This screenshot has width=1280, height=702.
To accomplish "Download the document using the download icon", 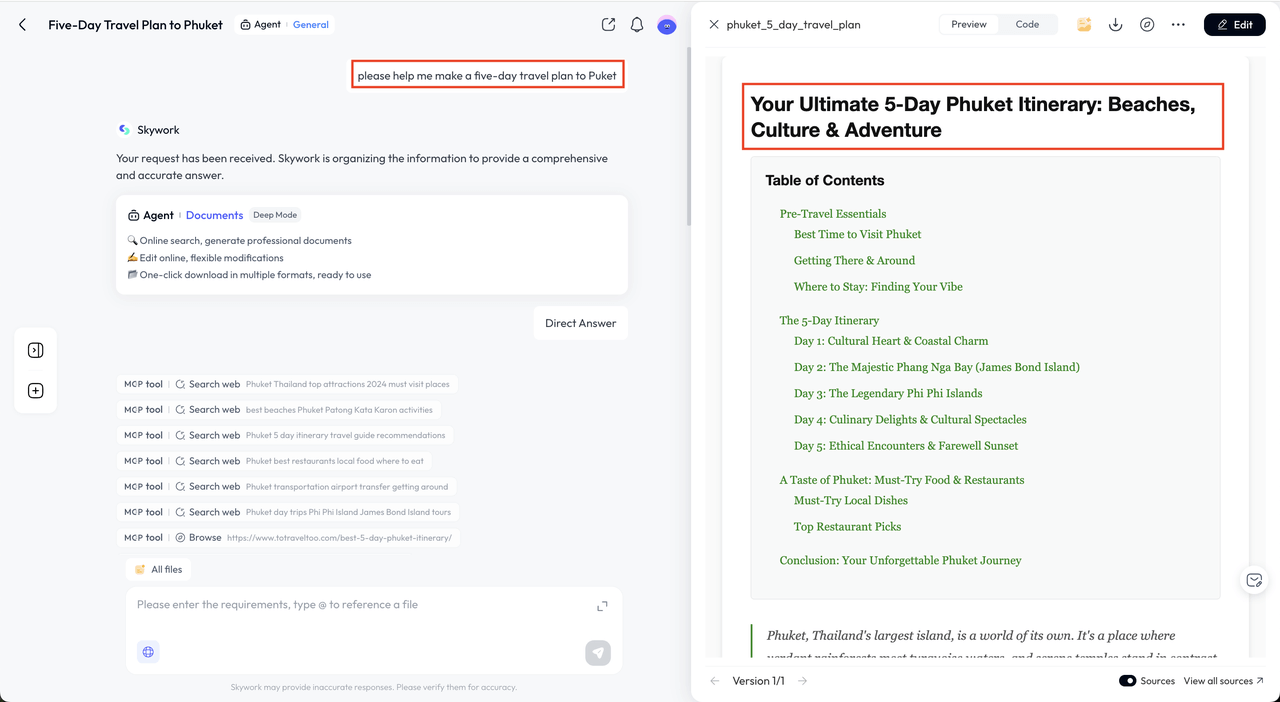I will pyautogui.click(x=1115, y=25).
